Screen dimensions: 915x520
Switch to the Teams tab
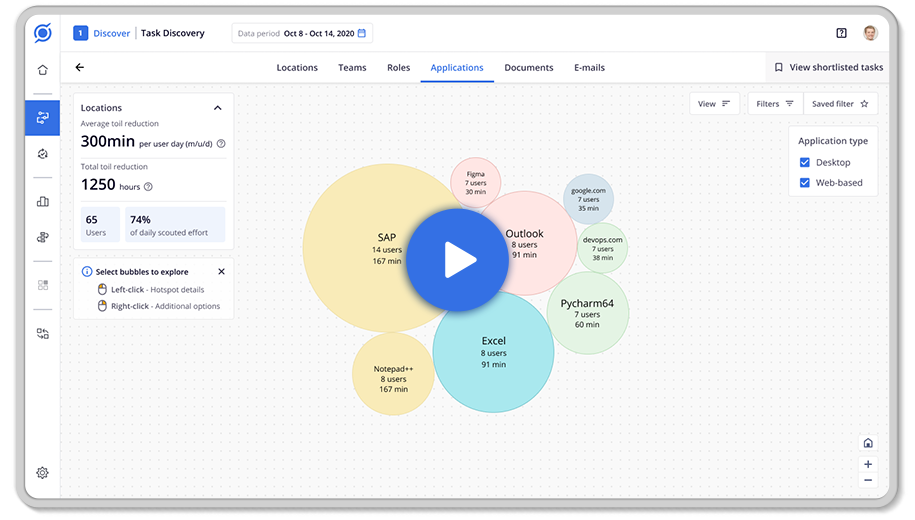352,68
